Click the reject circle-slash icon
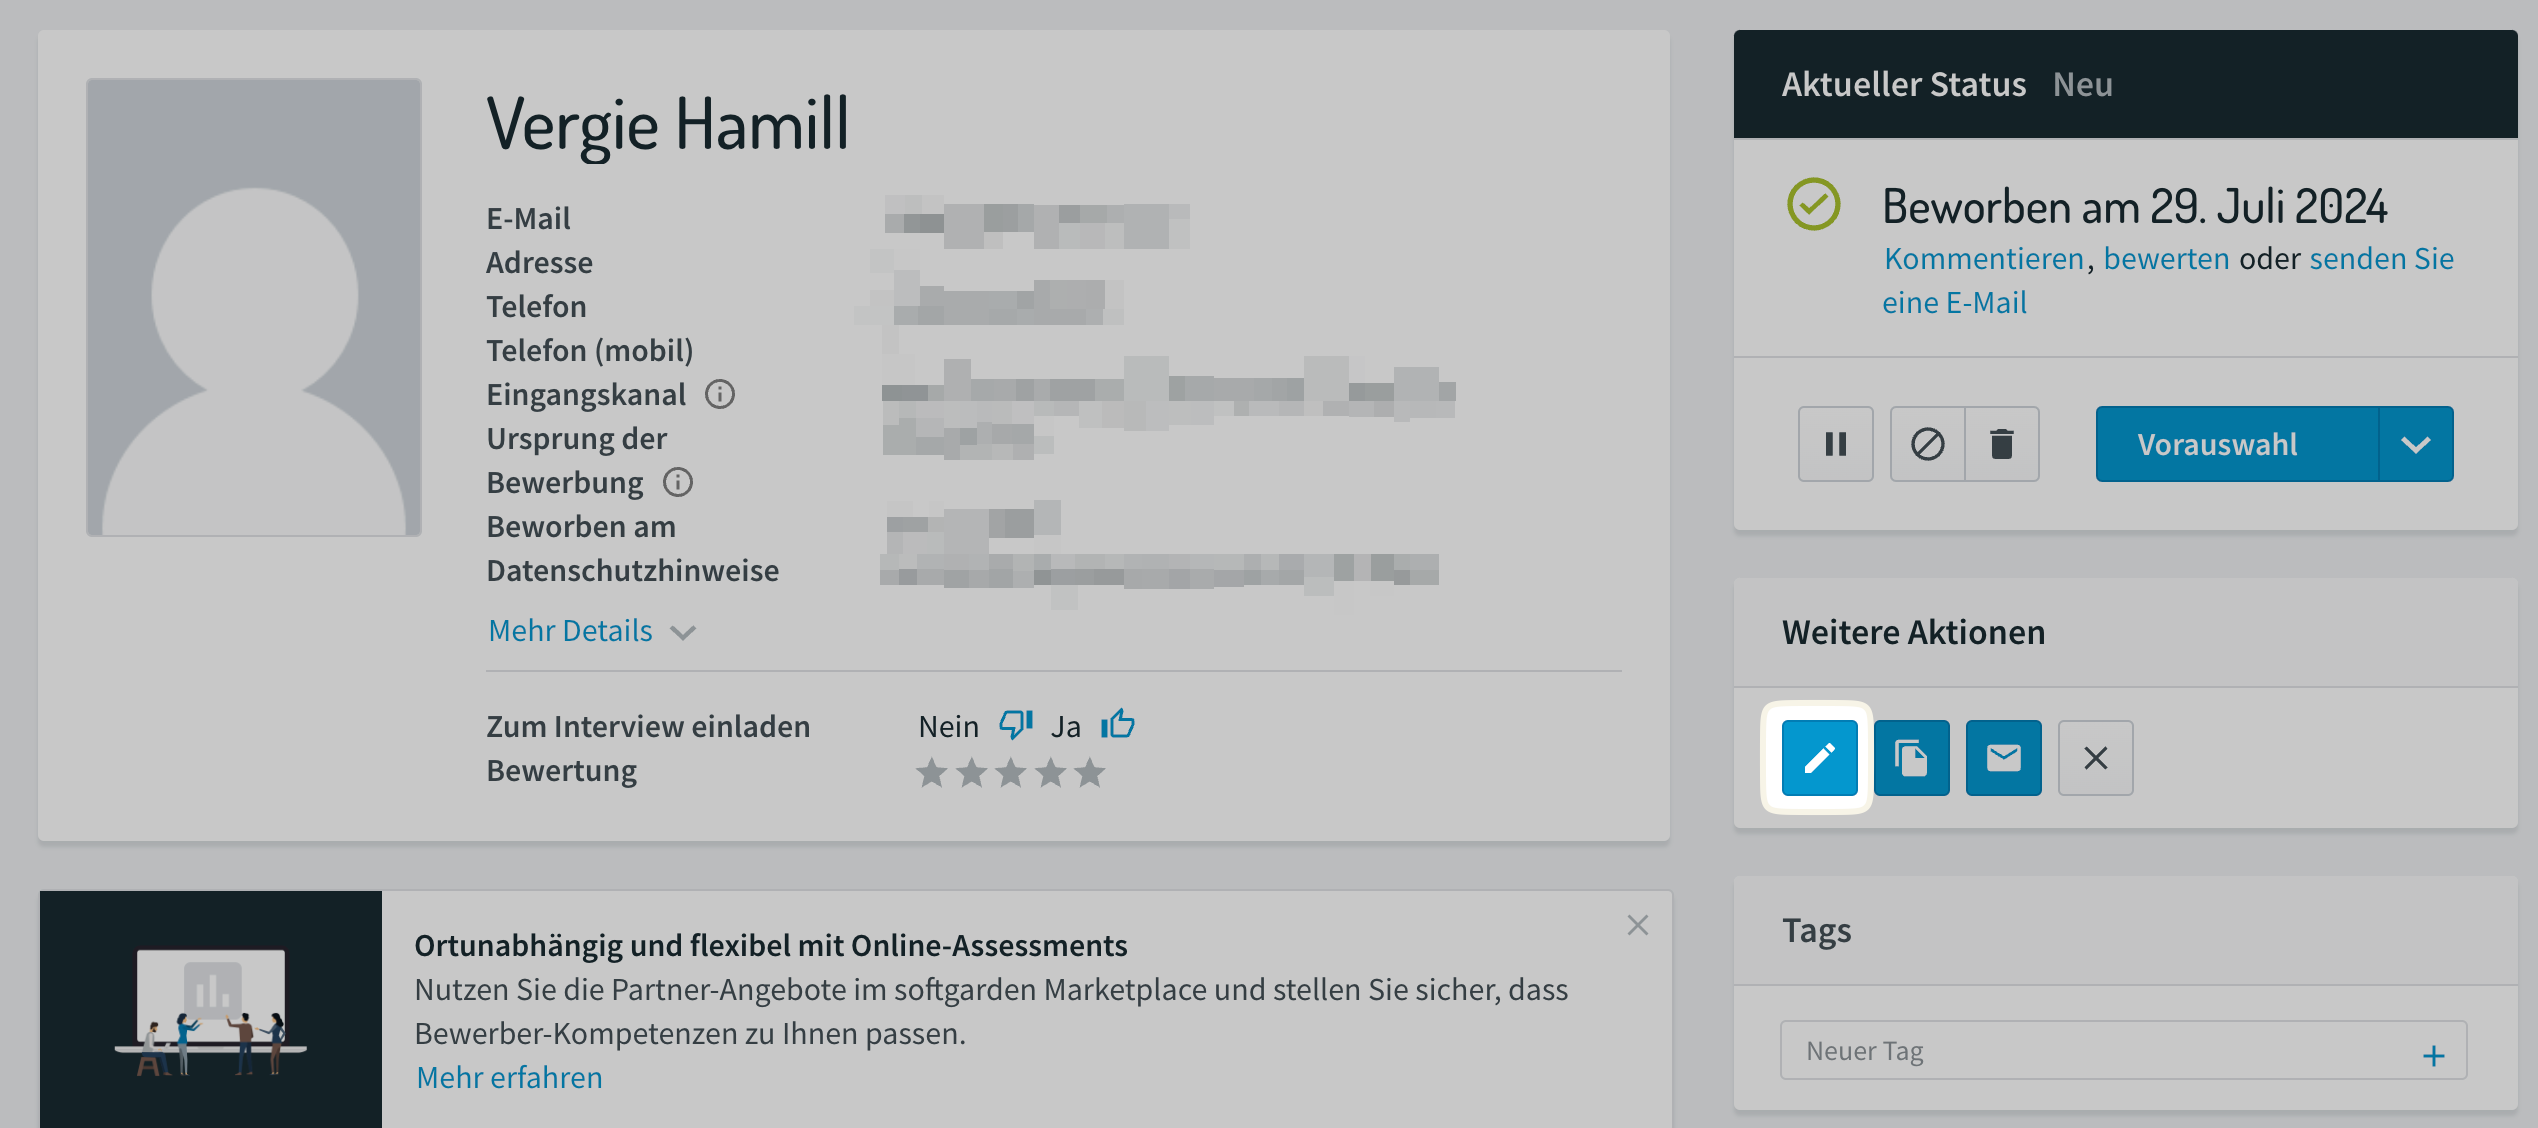Viewport: 2538px width, 1128px height. pyautogui.click(x=1927, y=444)
